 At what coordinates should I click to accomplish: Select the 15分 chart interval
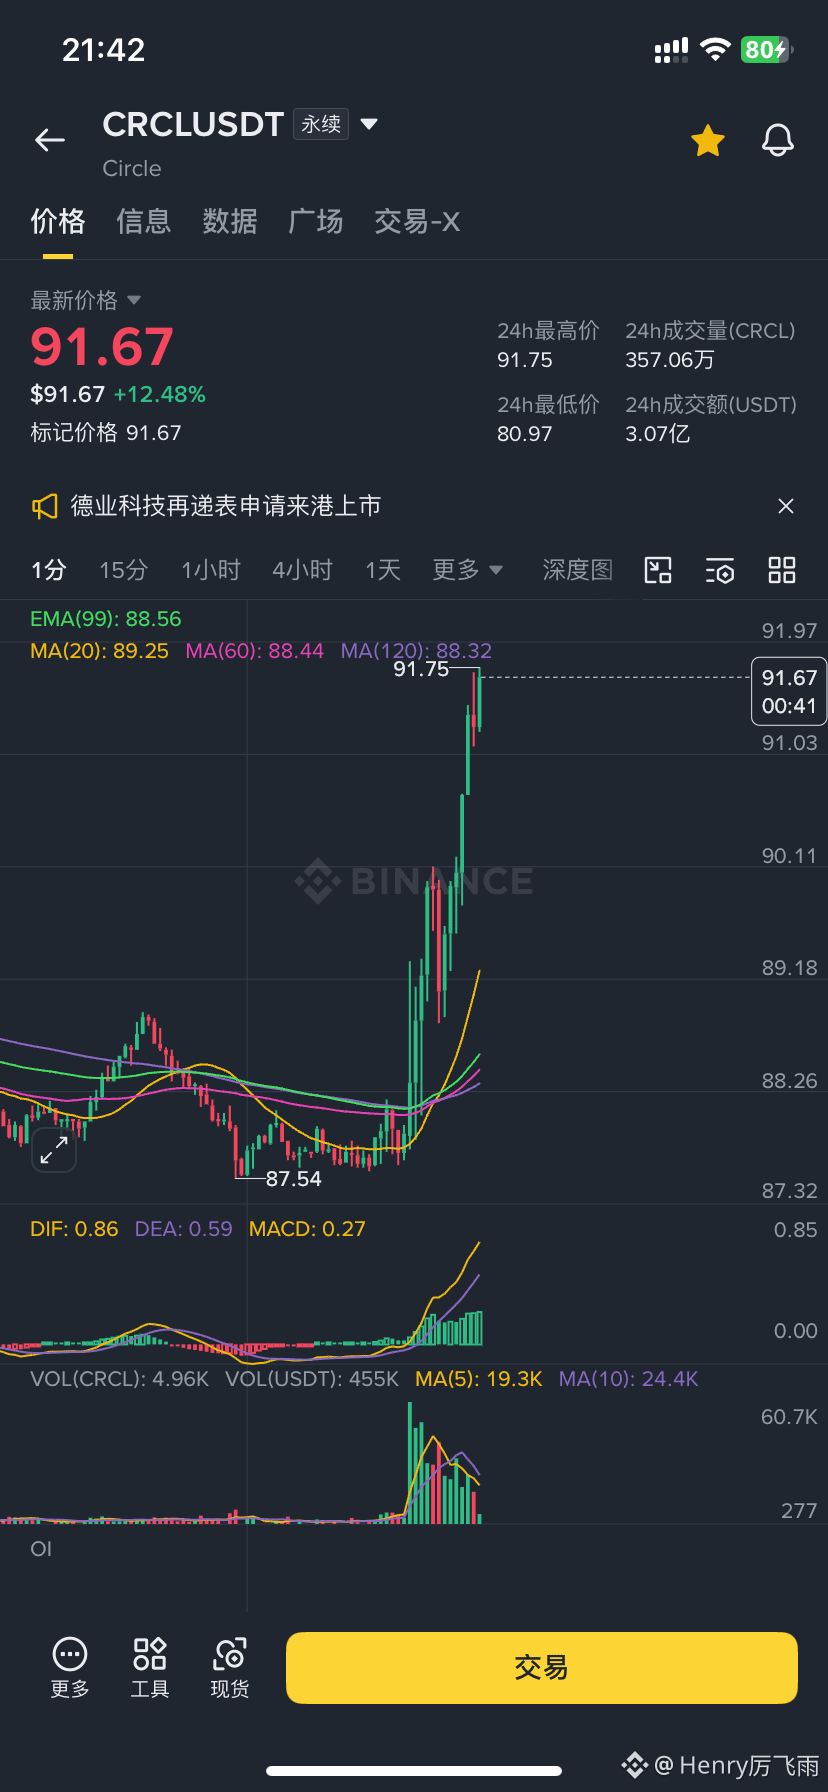(123, 570)
